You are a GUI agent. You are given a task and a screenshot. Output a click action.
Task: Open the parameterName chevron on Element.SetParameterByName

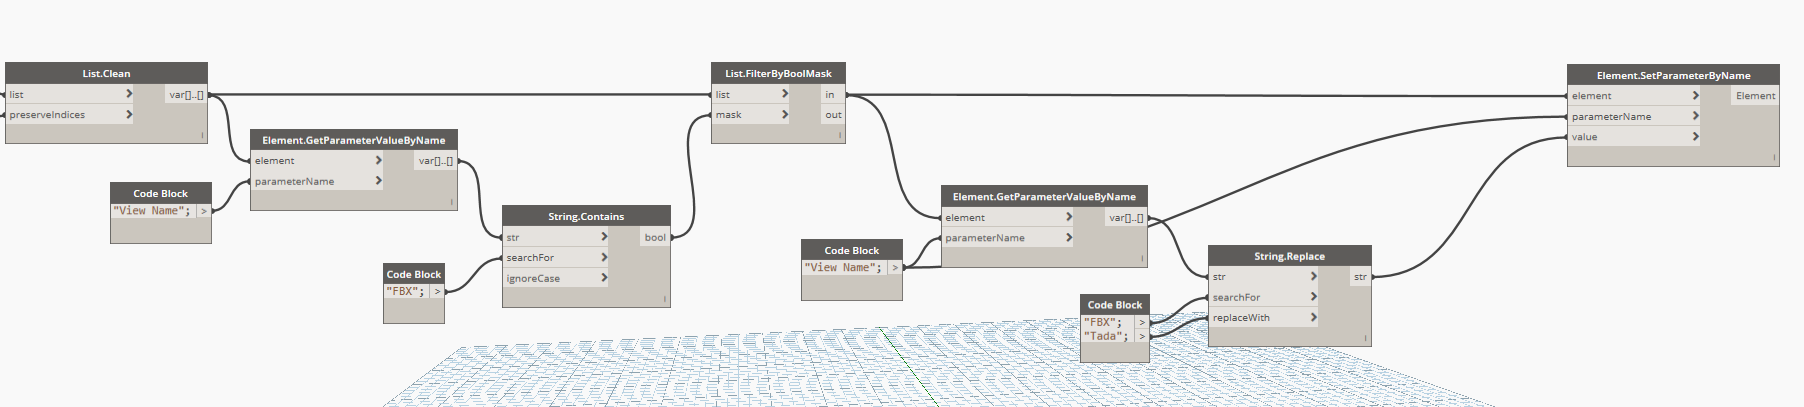tap(1695, 116)
